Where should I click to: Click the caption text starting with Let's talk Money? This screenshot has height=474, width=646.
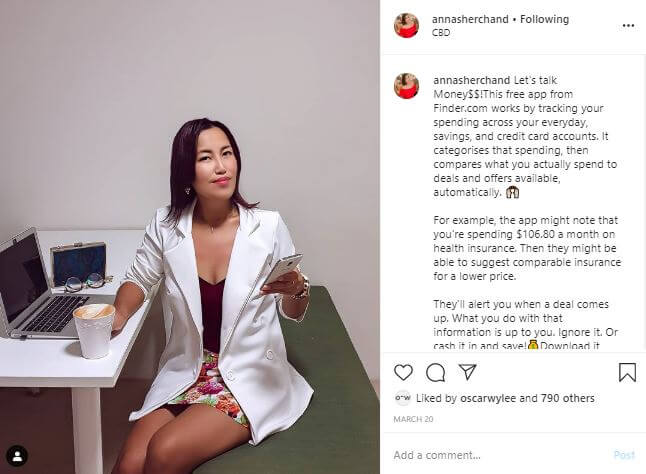pyautogui.click(x=527, y=212)
